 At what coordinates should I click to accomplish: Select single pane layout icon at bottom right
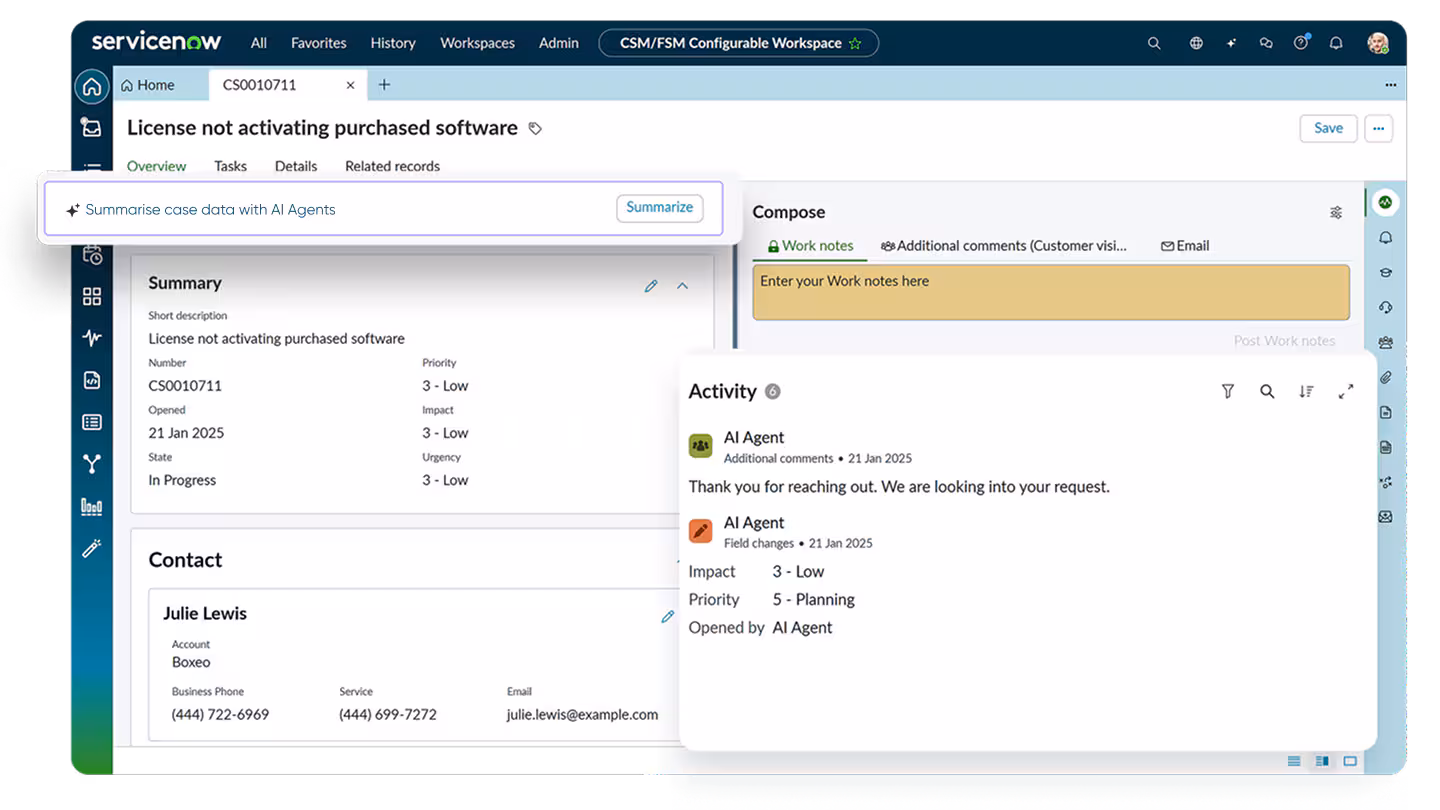tap(1350, 761)
